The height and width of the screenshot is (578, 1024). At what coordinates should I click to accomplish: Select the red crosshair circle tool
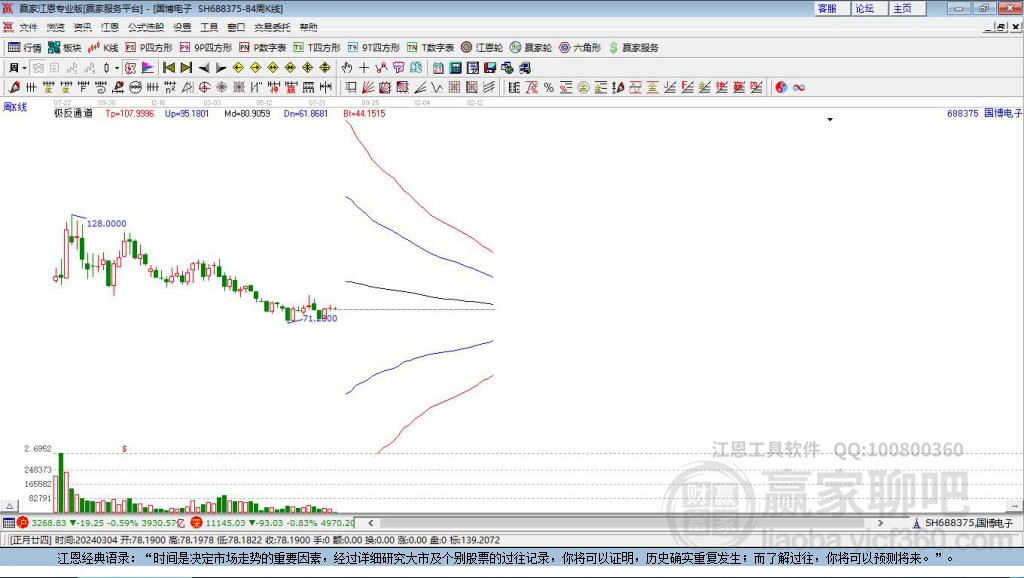click(x=204, y=87)
